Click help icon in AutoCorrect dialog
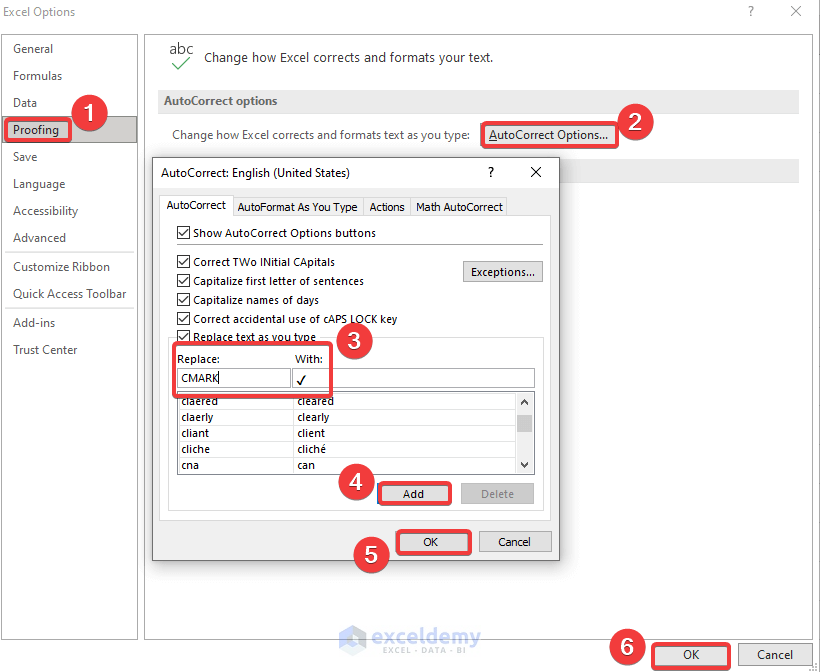Screen dimensions: 820x672 click(x=491, y=172)
